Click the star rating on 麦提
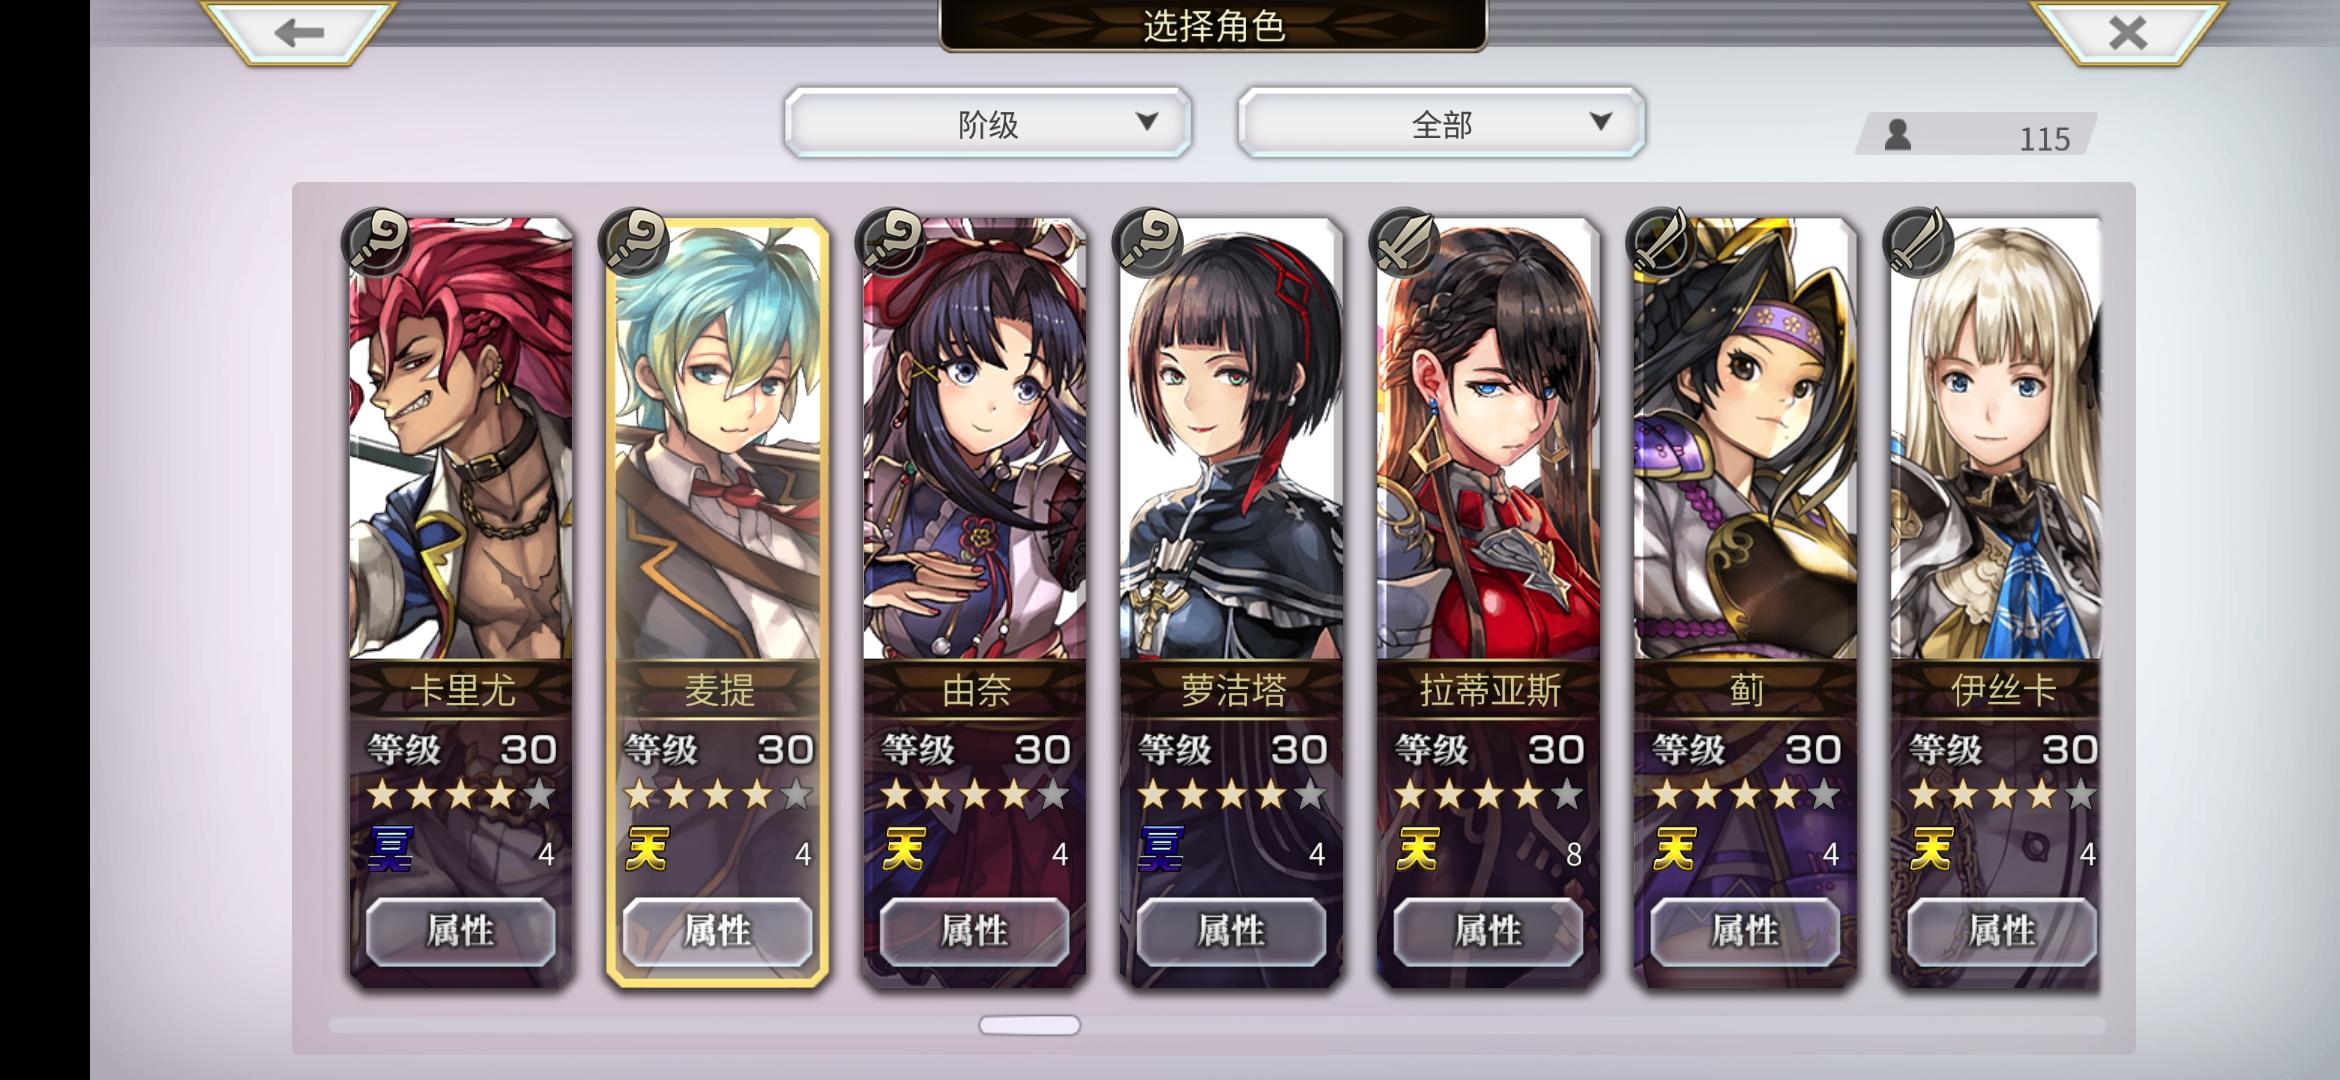The width and height of the screenshot is (2340, 1080). pyautogui.click(x=718, y=795)
